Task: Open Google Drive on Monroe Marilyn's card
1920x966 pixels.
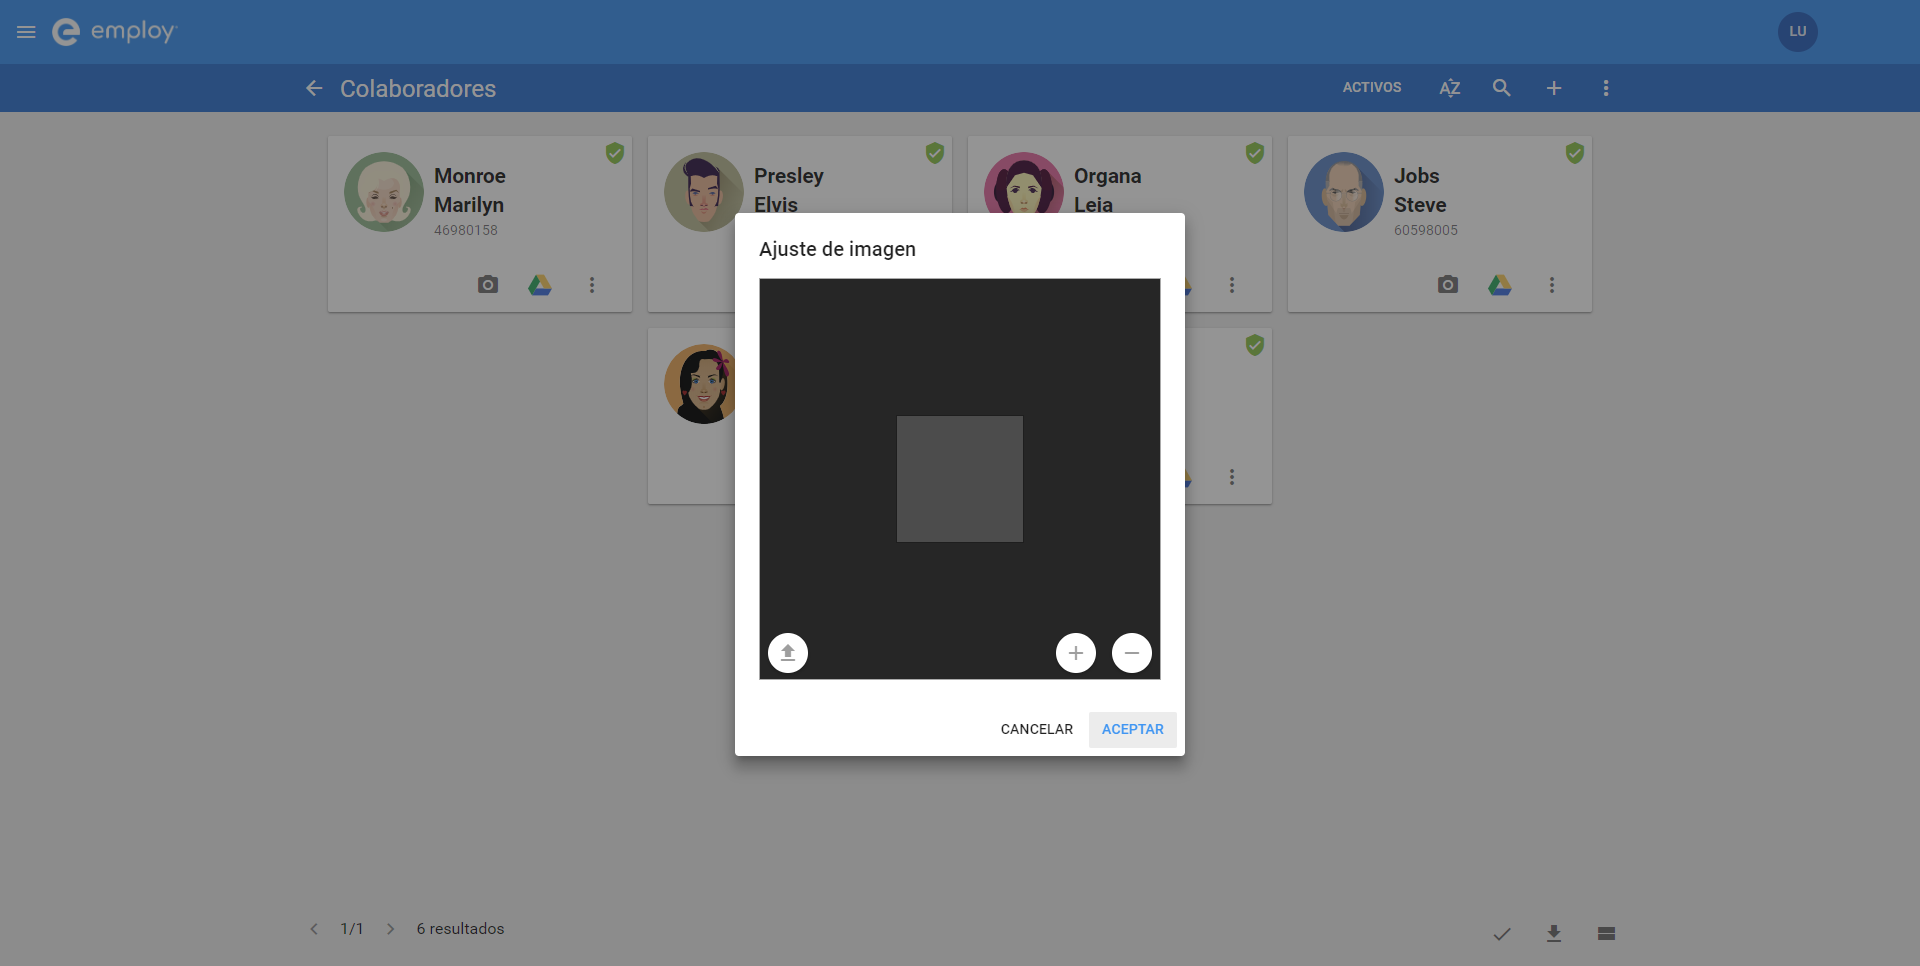Action: 540,285
